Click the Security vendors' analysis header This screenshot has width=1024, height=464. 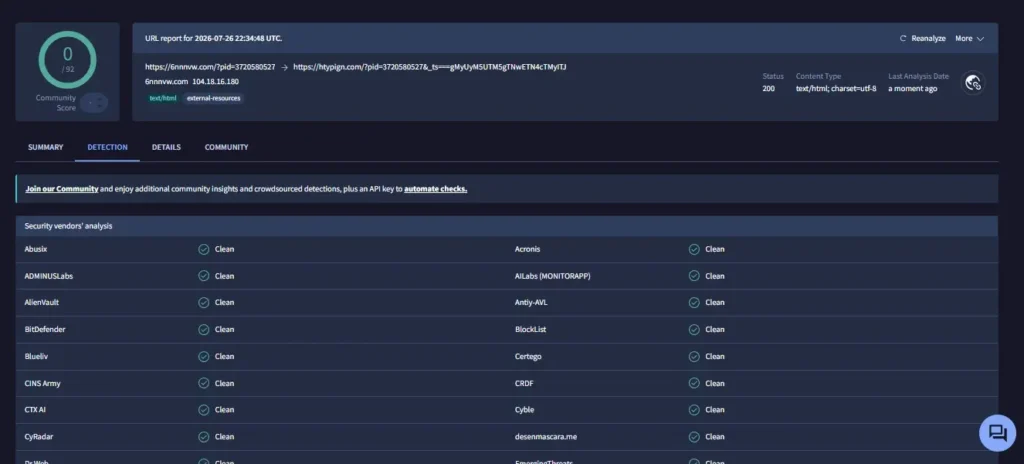click(69, 226)
